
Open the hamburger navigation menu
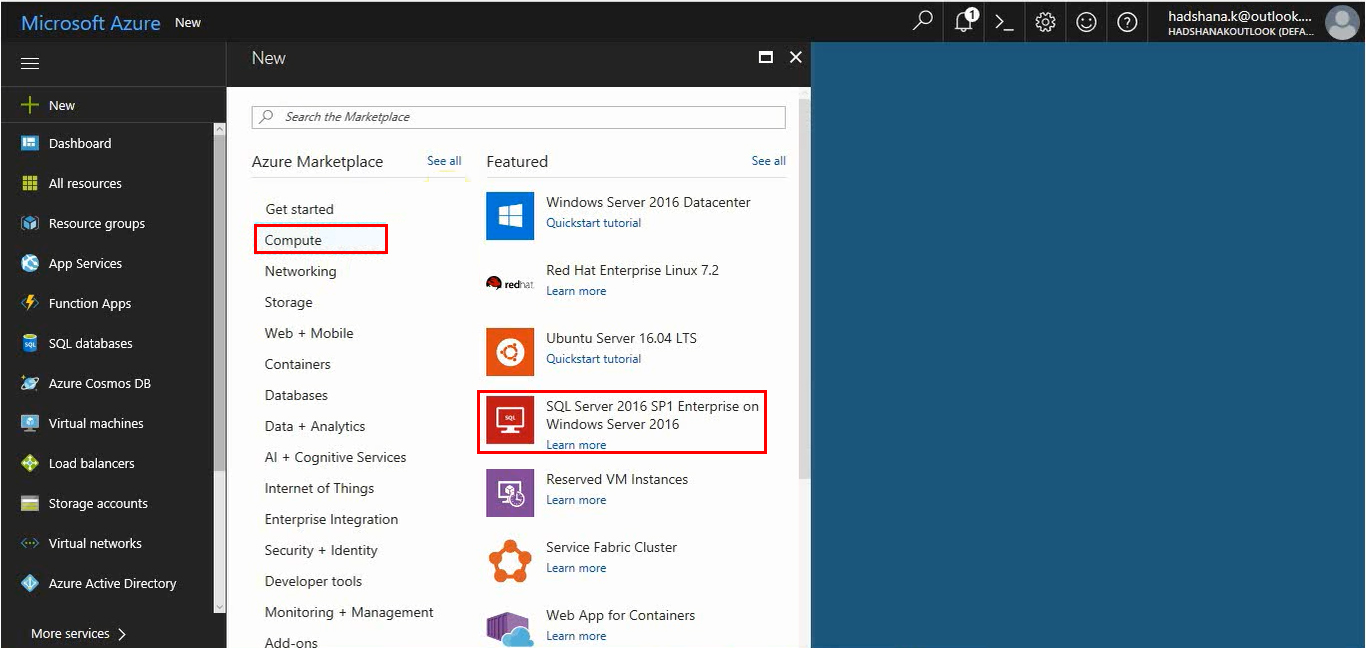pyautogui.click(x=29, y=62)
